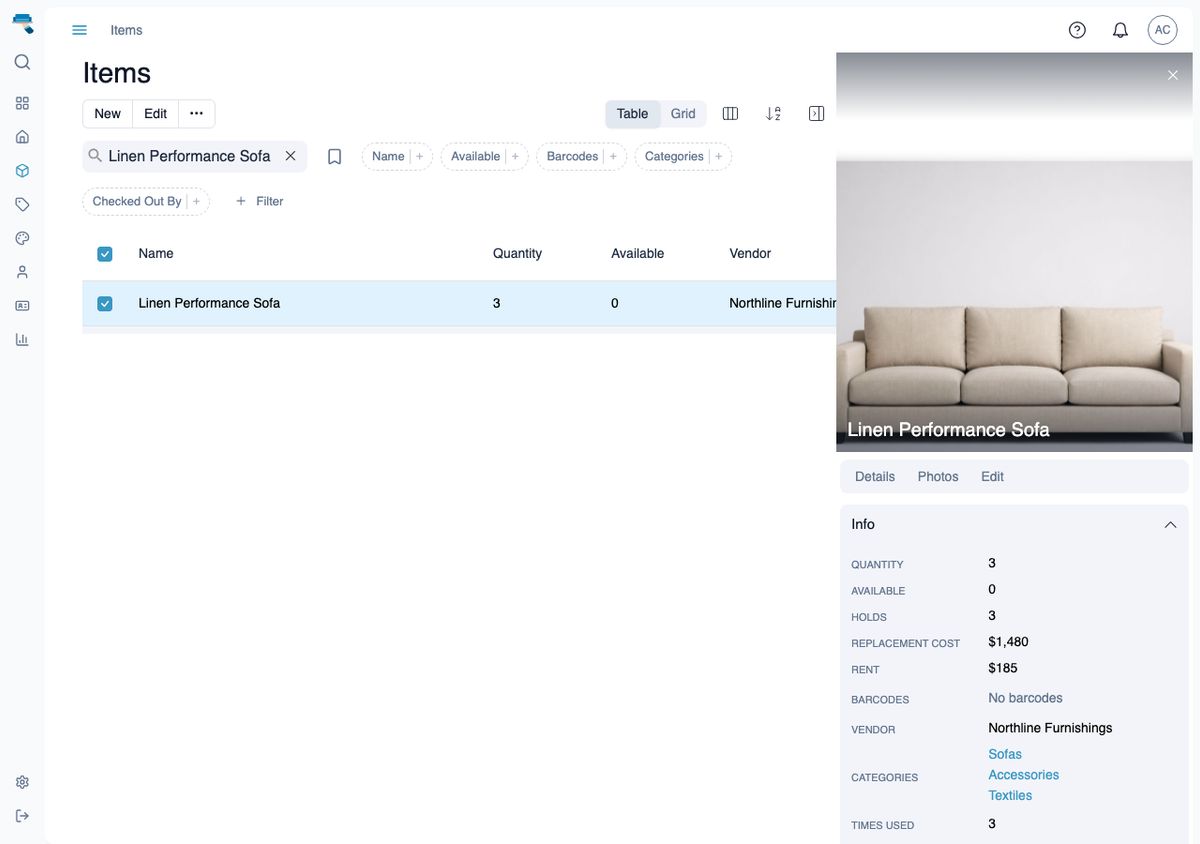Open the AC user avatar menu

coord(1162,30)
